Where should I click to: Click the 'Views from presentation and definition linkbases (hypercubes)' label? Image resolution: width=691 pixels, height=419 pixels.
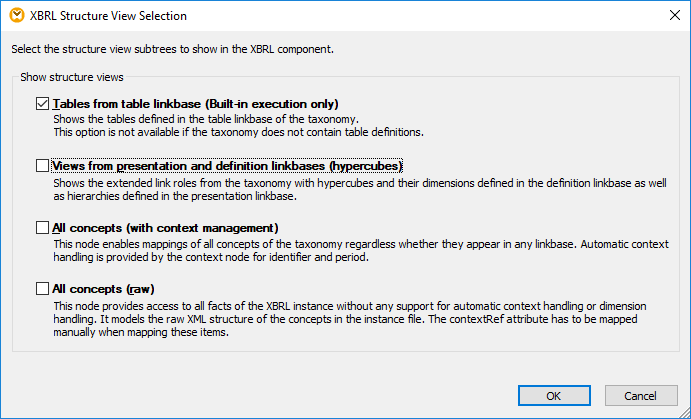pyautogui.click(x=228, y=166)
